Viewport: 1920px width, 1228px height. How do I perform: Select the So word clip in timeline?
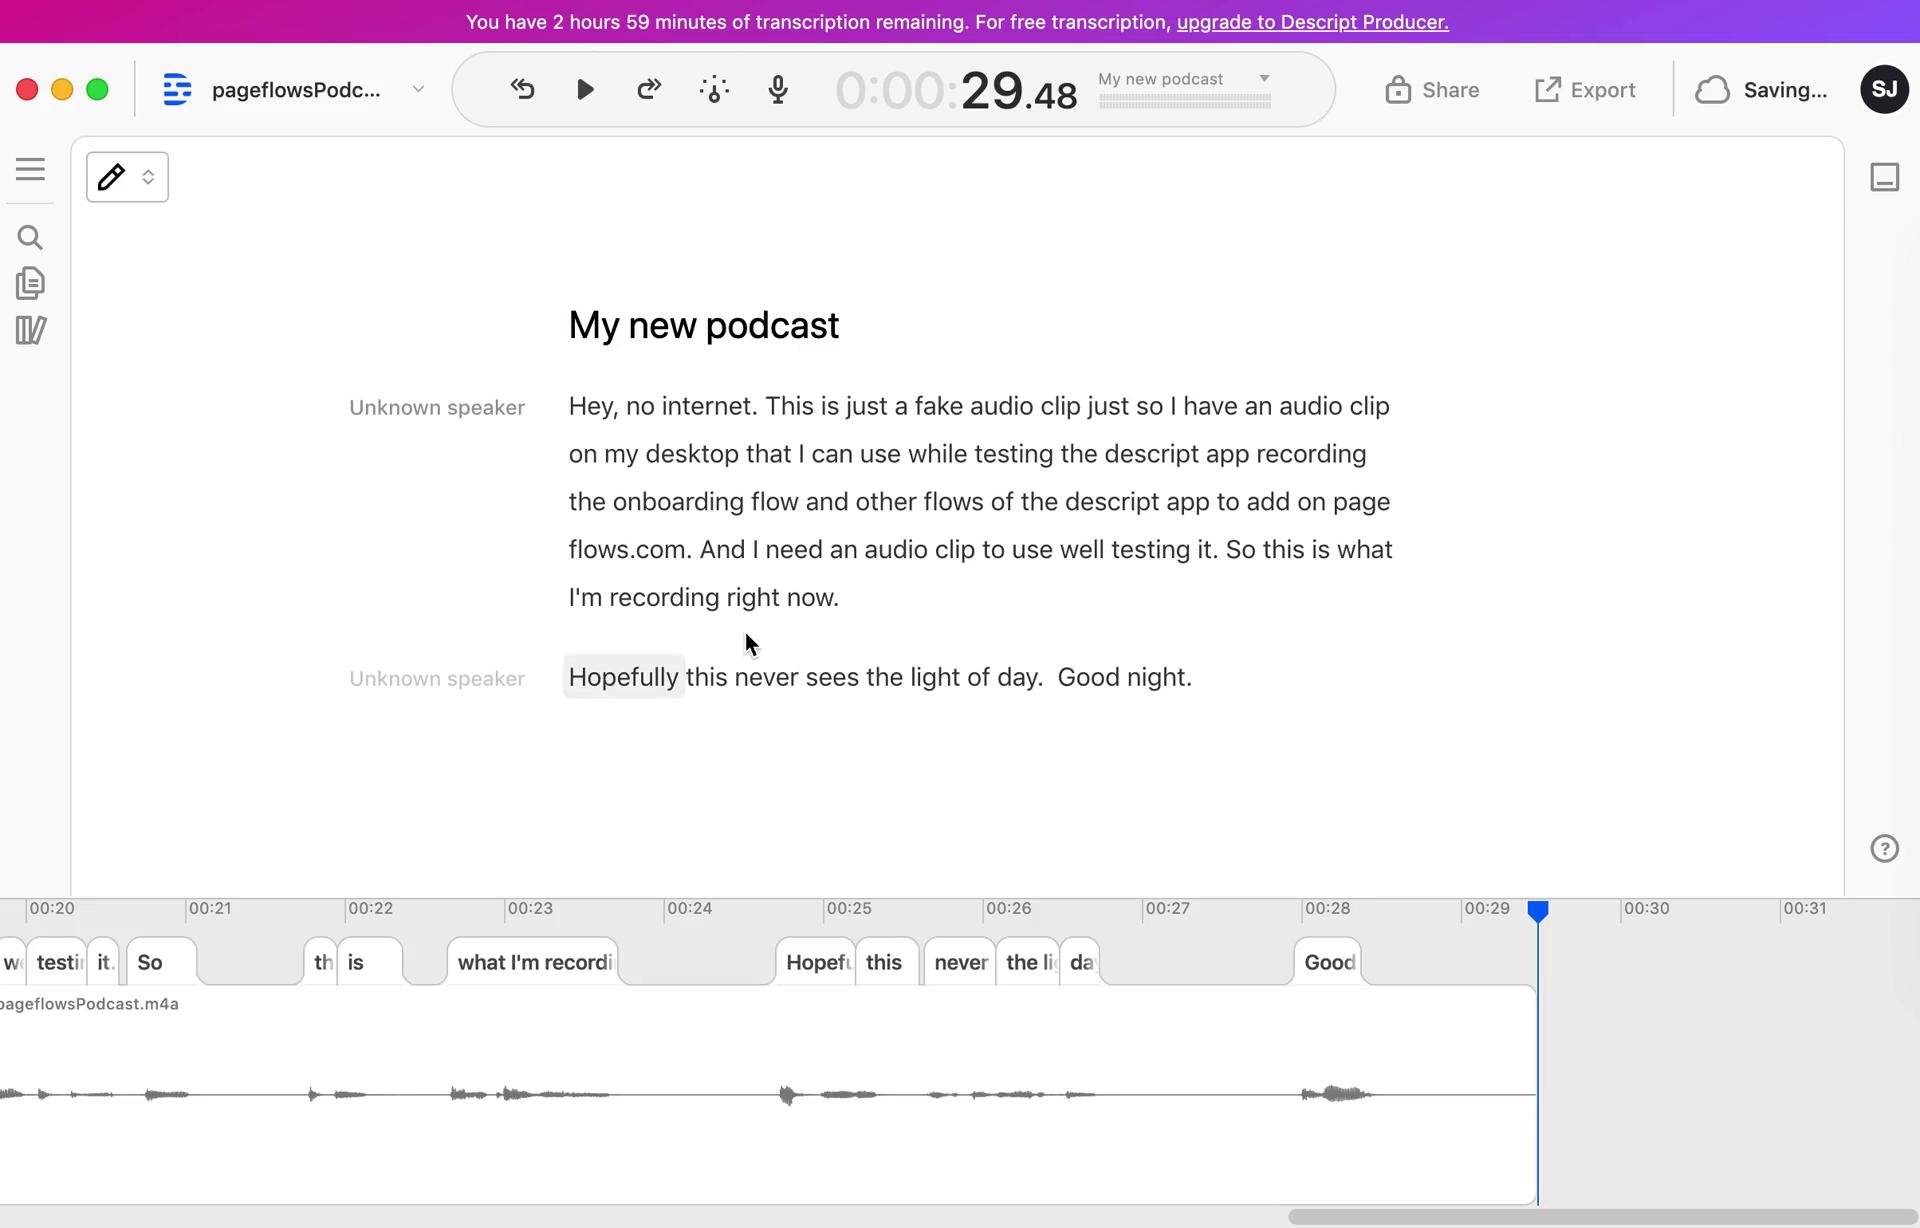pyautogui.click(x=161, y=962)
